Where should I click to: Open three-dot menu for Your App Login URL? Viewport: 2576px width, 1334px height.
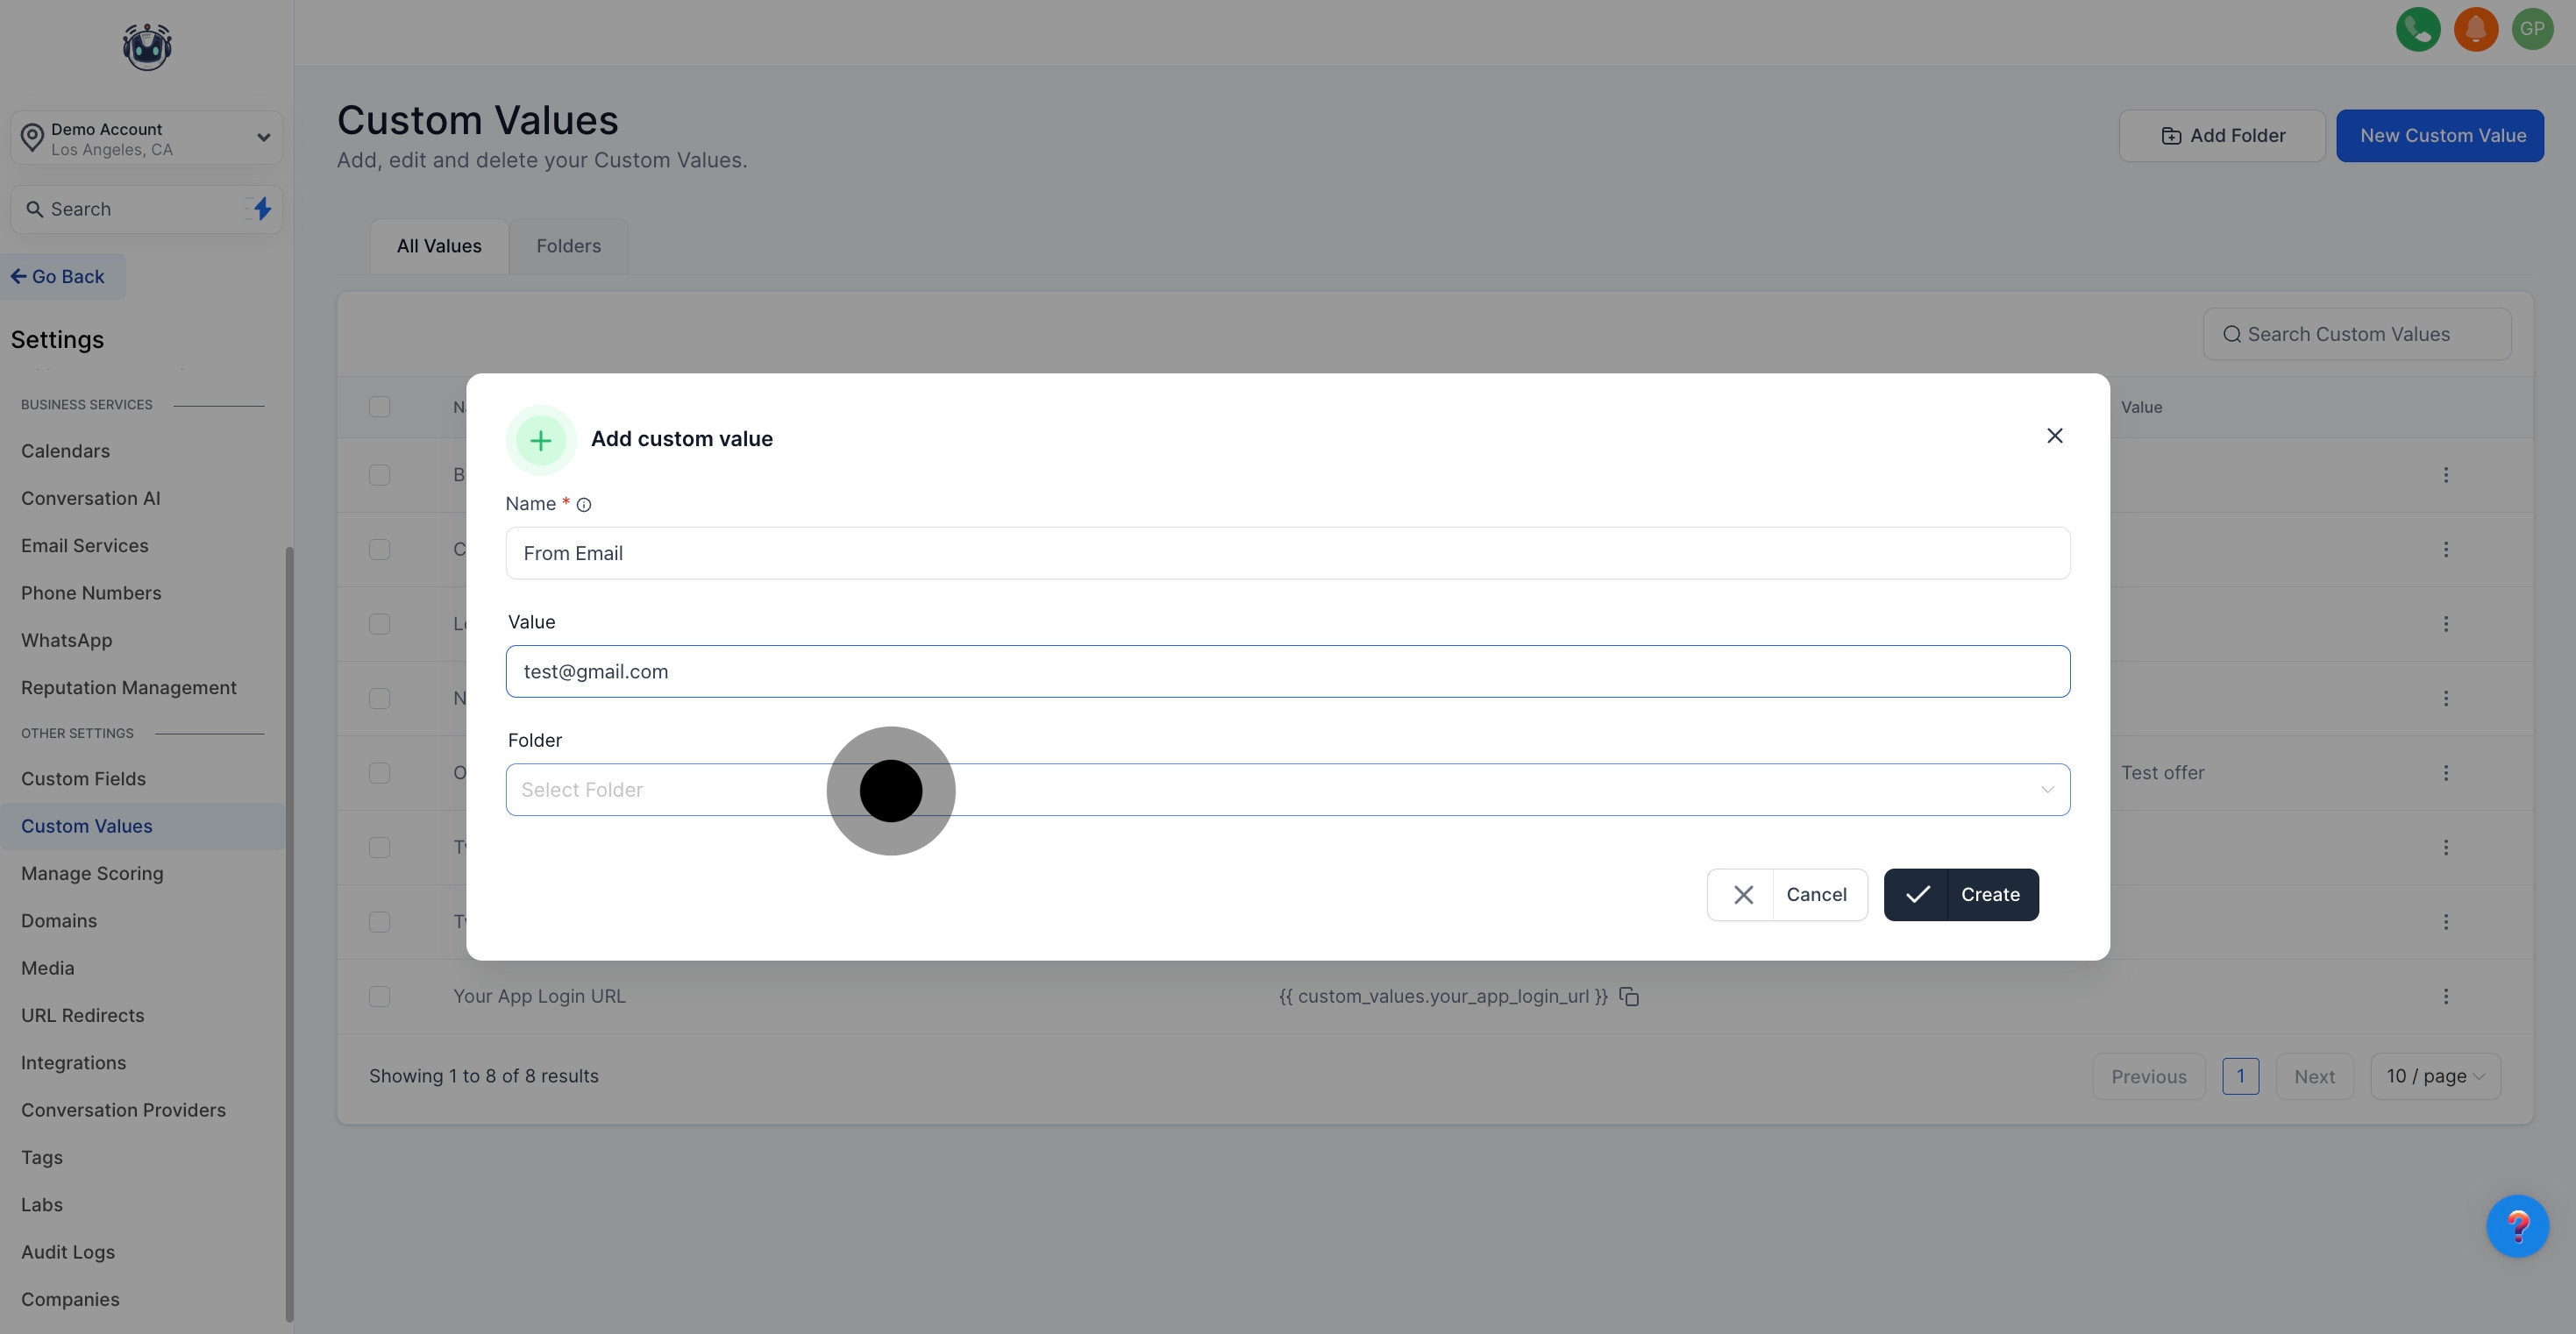pyautogui.click(x=2445, y=996)
